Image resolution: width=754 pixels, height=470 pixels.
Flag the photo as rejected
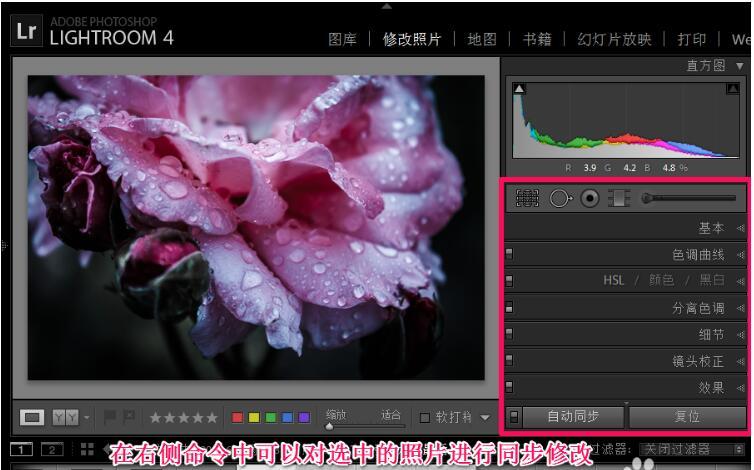click(129, 417)
